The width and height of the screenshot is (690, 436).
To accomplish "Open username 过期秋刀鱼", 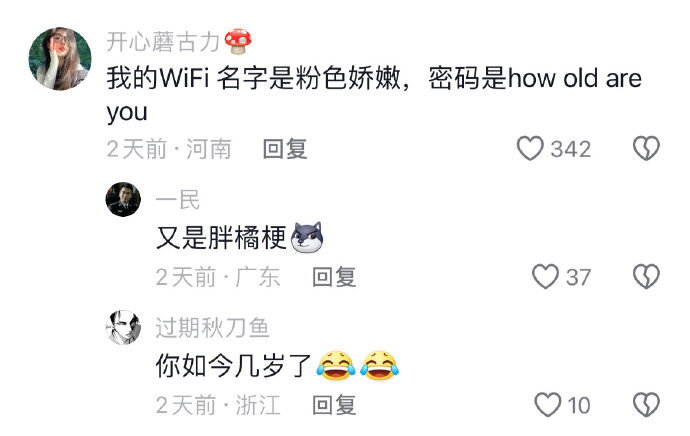I will [212, 328].
